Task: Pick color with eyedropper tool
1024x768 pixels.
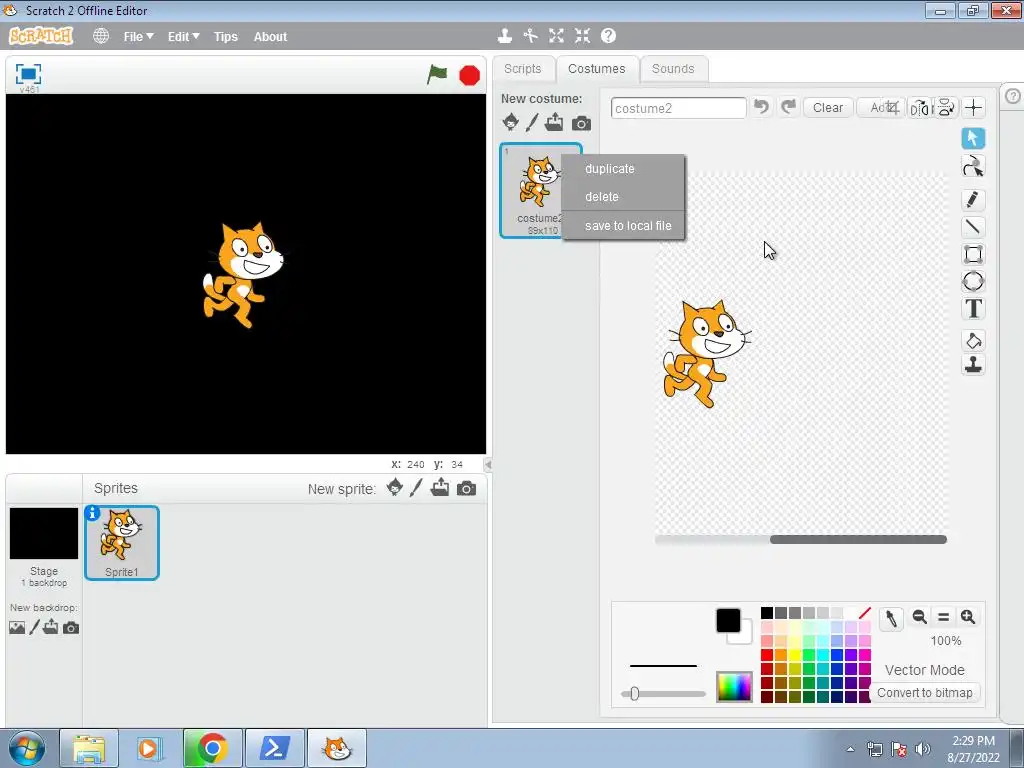Action: pos(891,618)
